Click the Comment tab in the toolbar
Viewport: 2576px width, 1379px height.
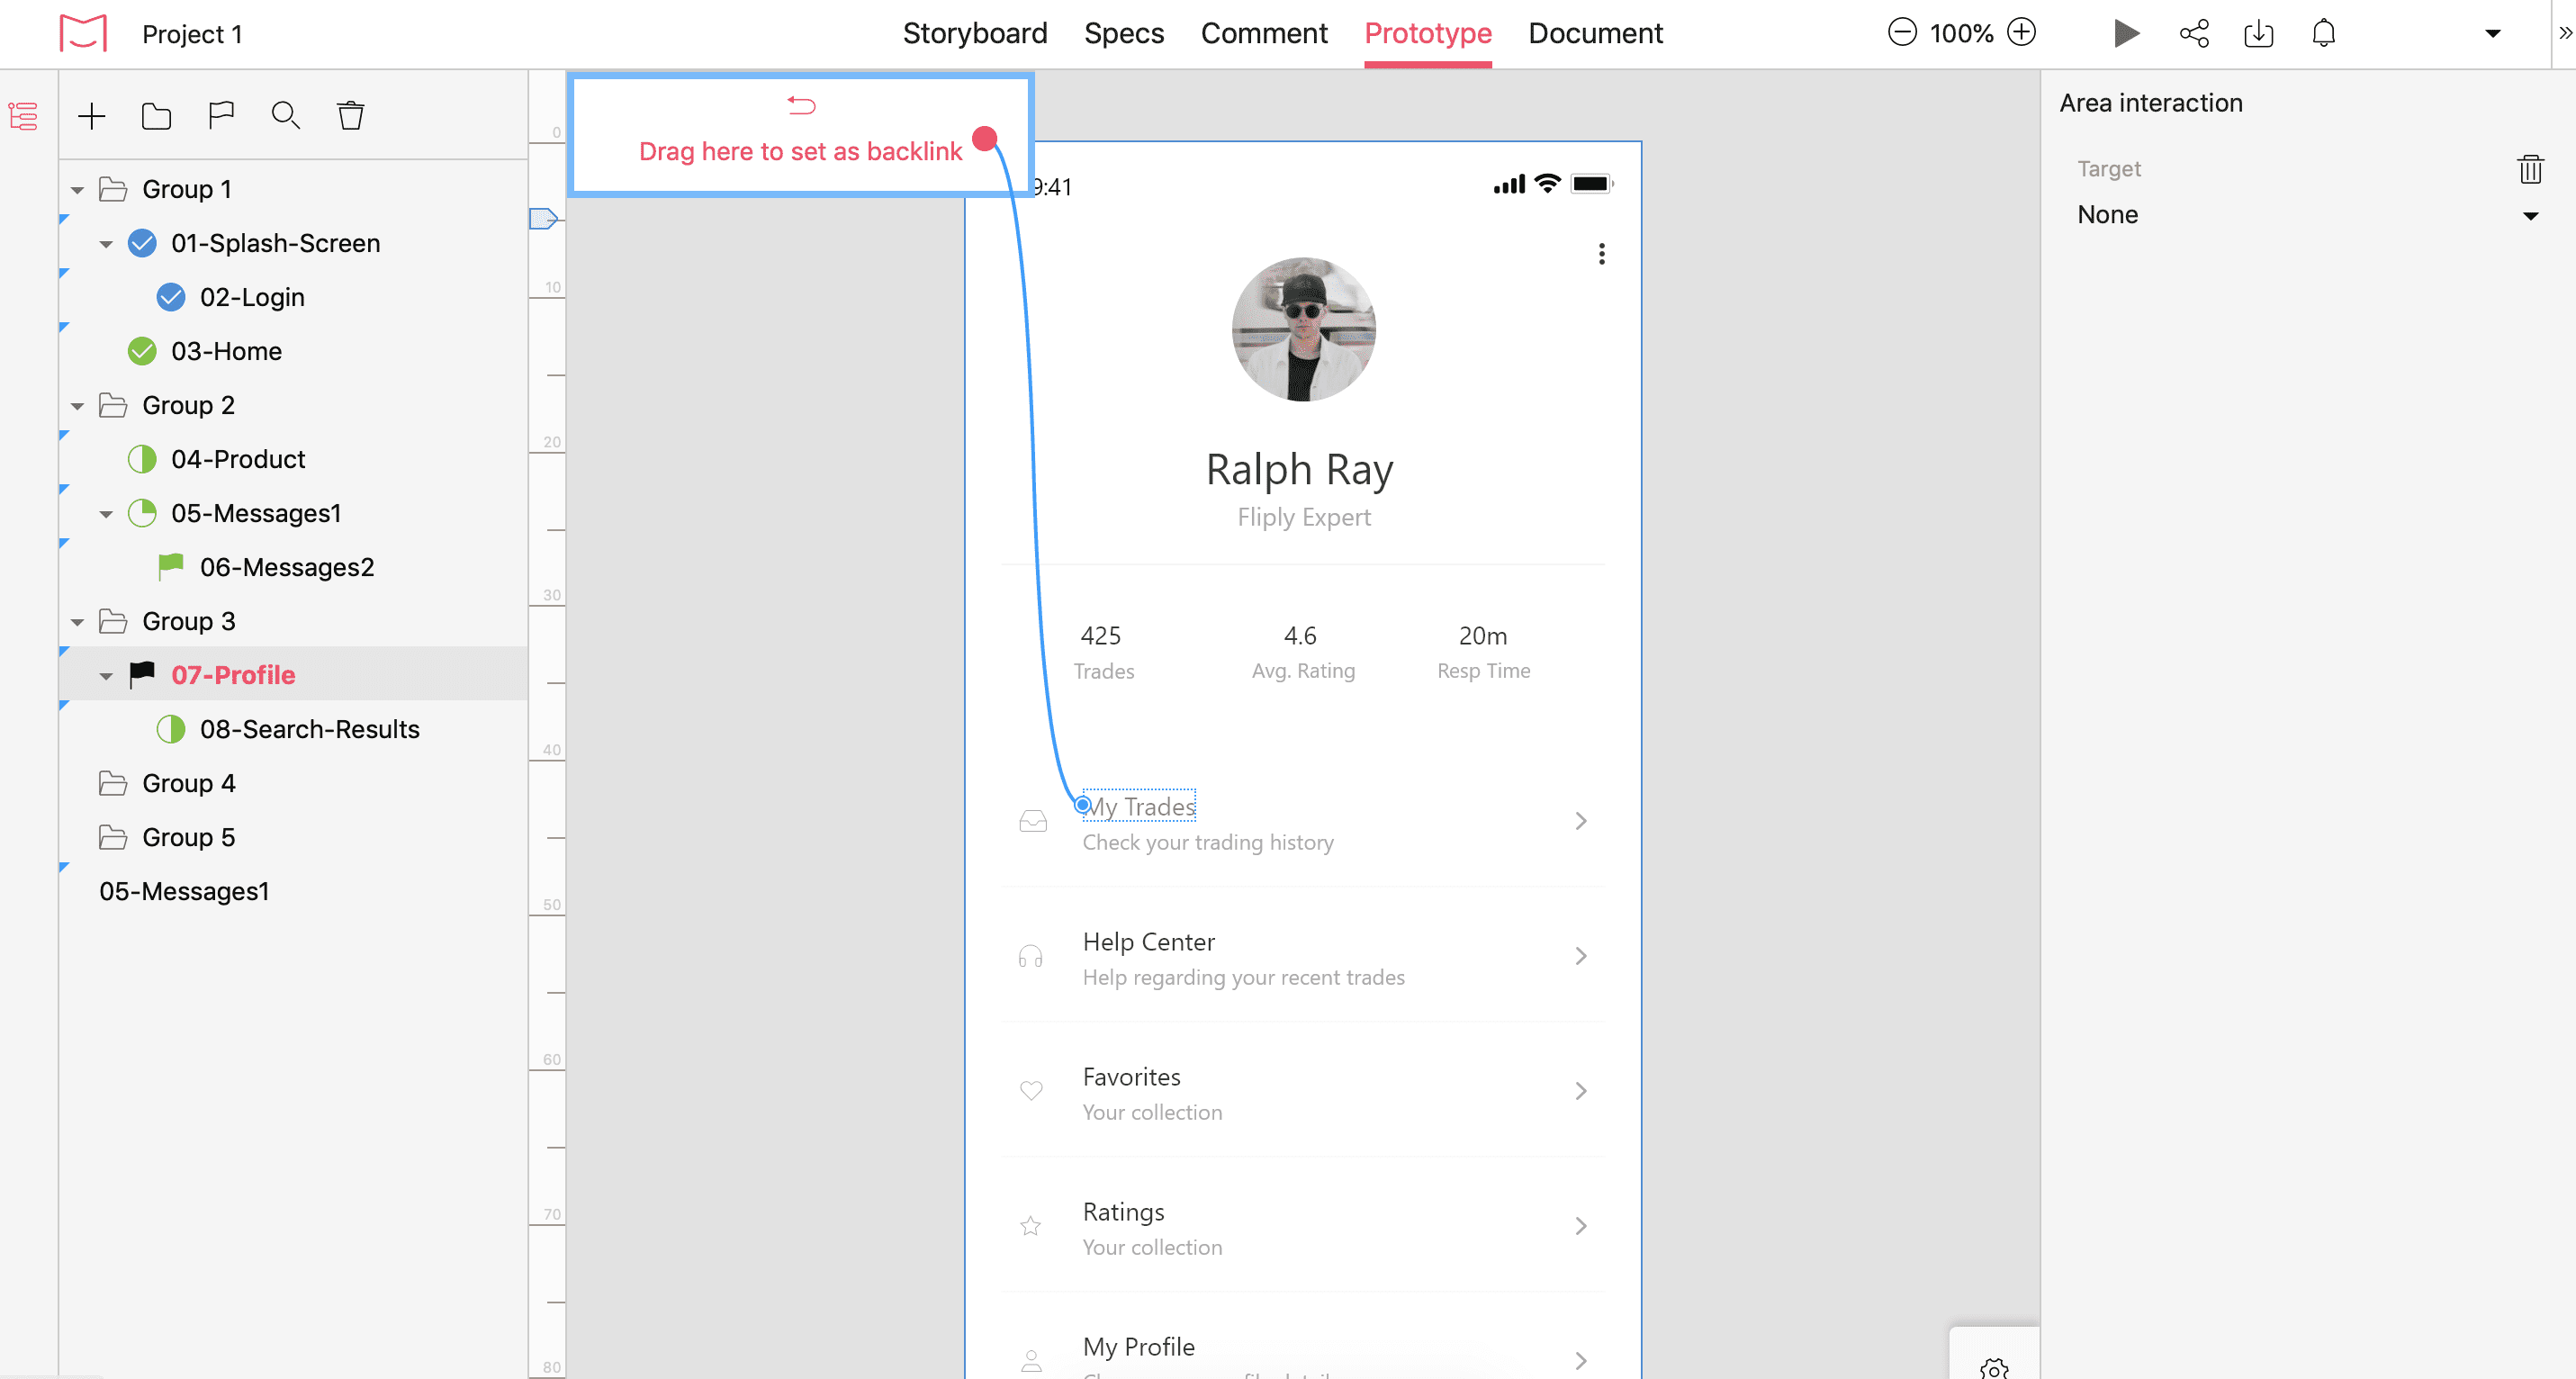point(1263,32)
